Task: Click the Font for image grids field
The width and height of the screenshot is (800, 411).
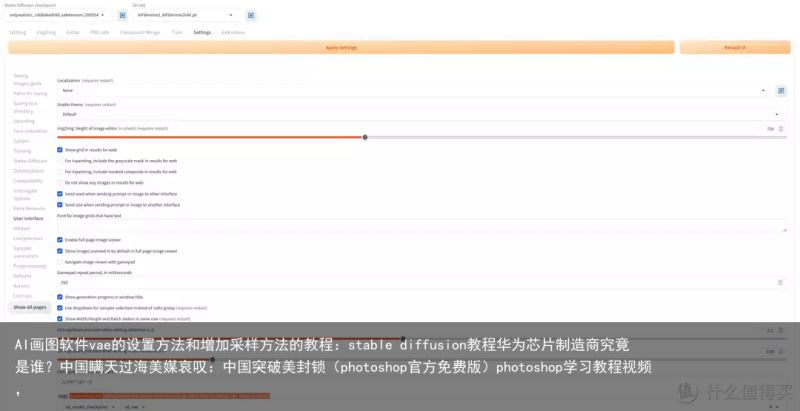Action: click(x=421, y=226)
